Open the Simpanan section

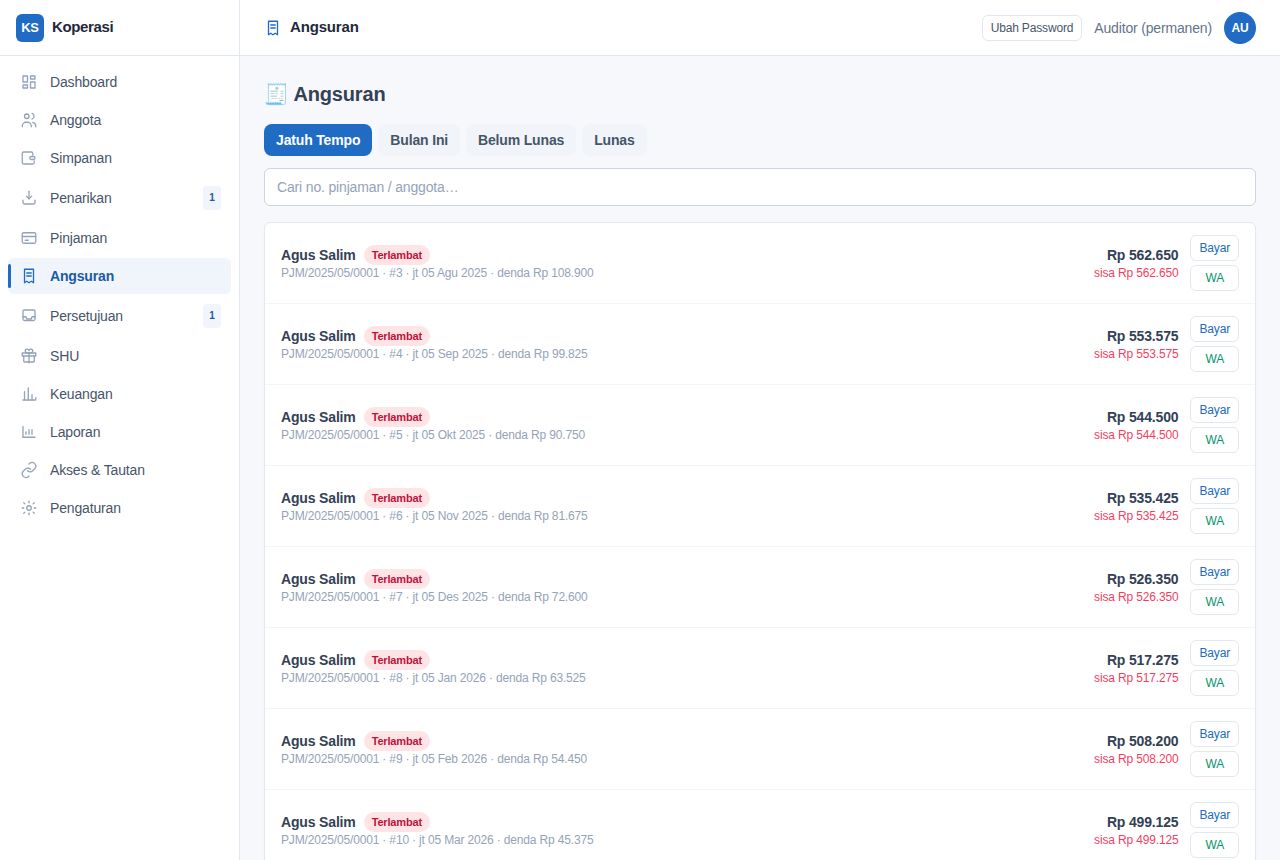(119, 158)
